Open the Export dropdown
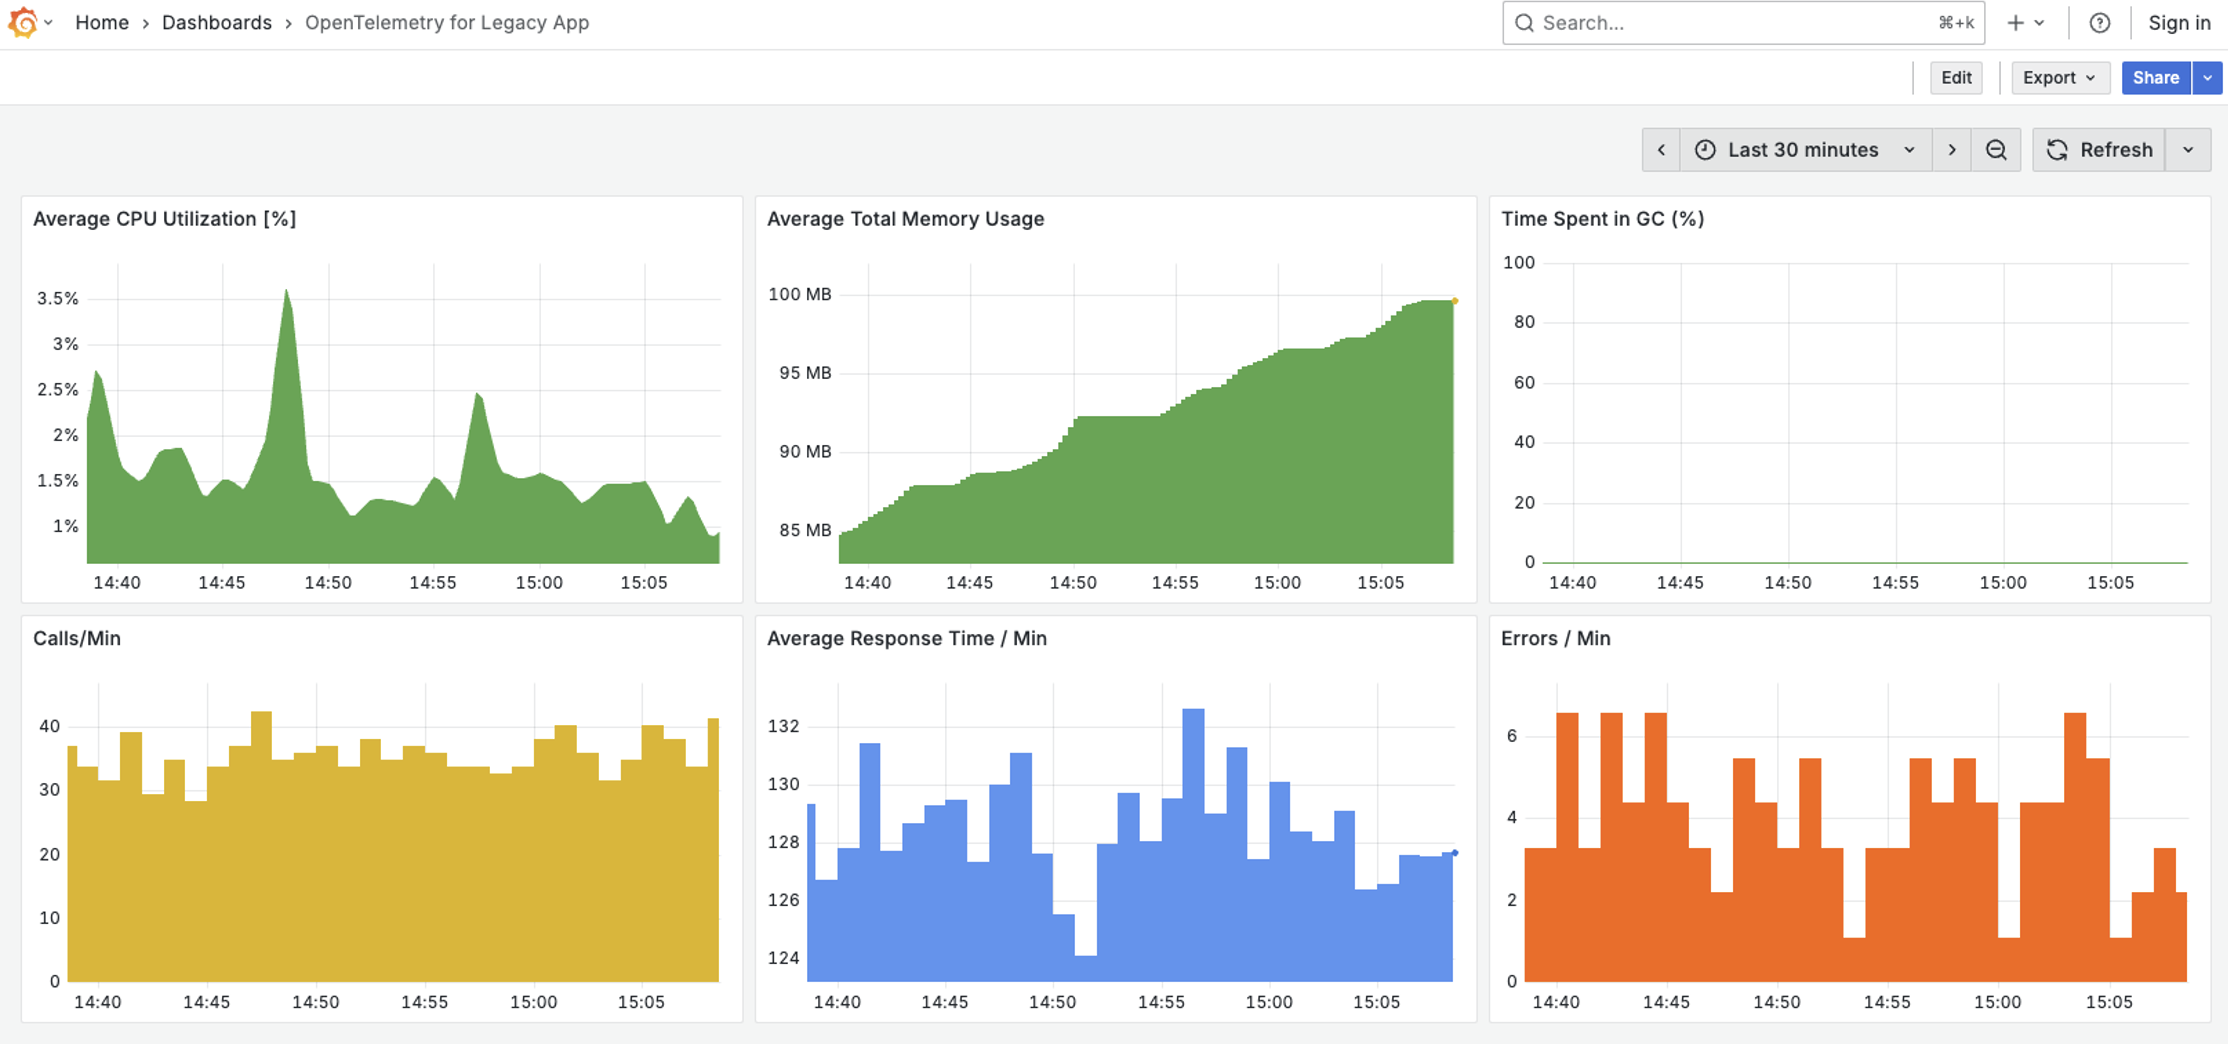Screen dimensions: 2228x1044 tap(2060, 77)
